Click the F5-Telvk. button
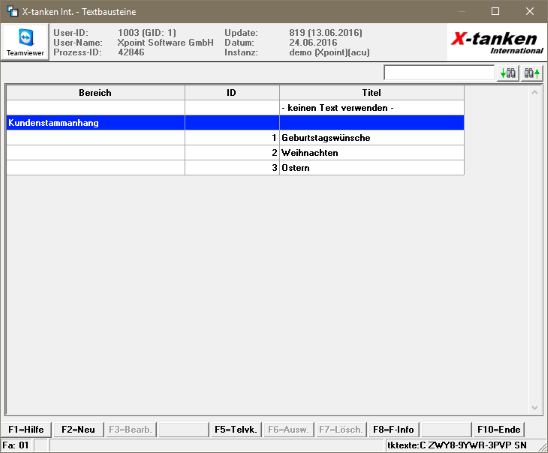 coord(236,430)
